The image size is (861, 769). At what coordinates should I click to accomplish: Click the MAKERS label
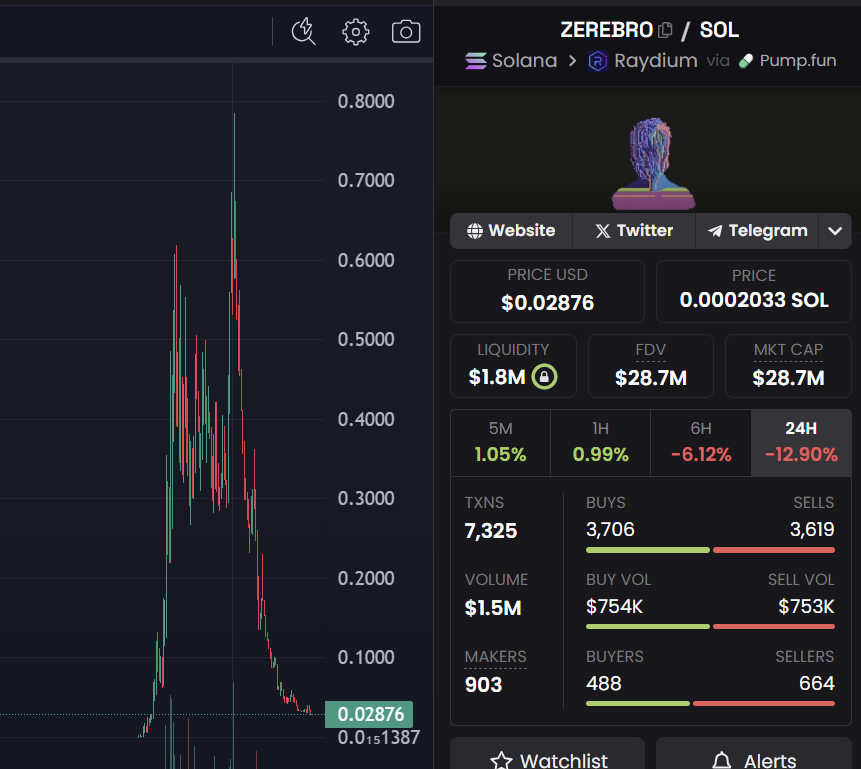click(x=495, y=656)
